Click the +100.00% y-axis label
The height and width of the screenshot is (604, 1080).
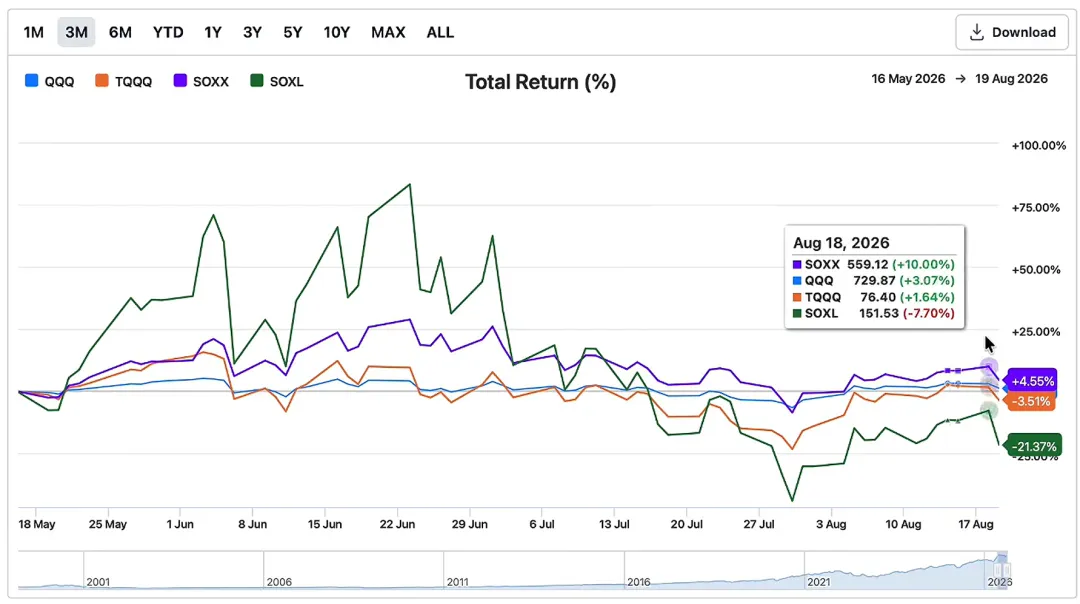1039,146
